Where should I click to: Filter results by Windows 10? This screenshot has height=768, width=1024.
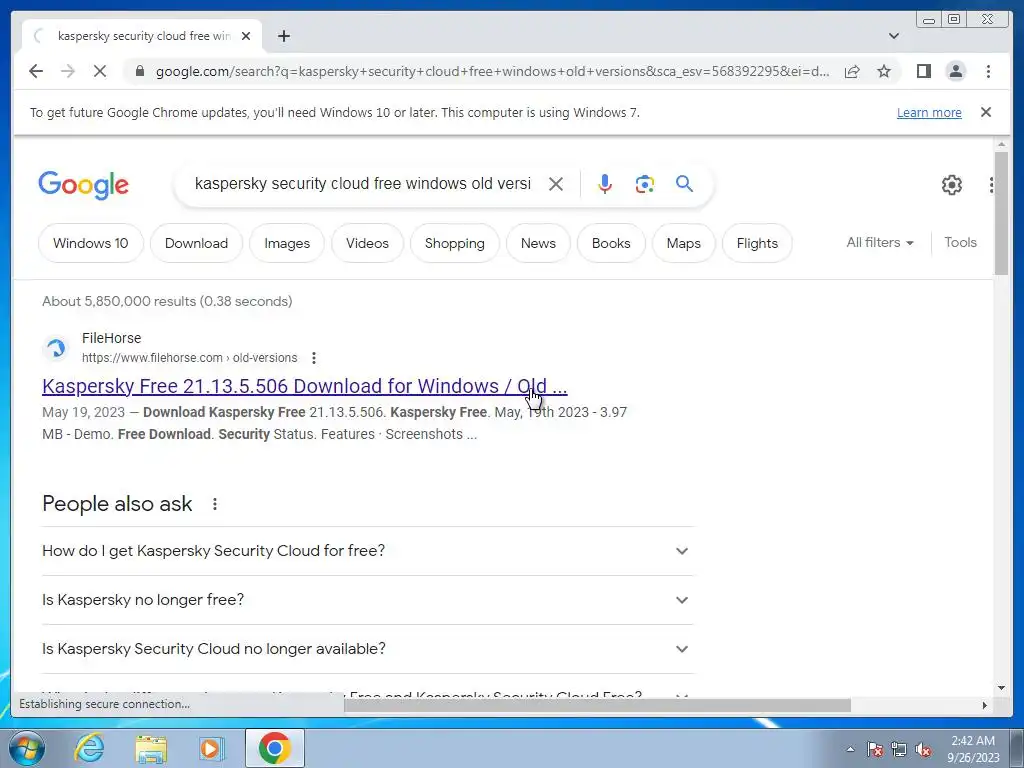(91, 243)
